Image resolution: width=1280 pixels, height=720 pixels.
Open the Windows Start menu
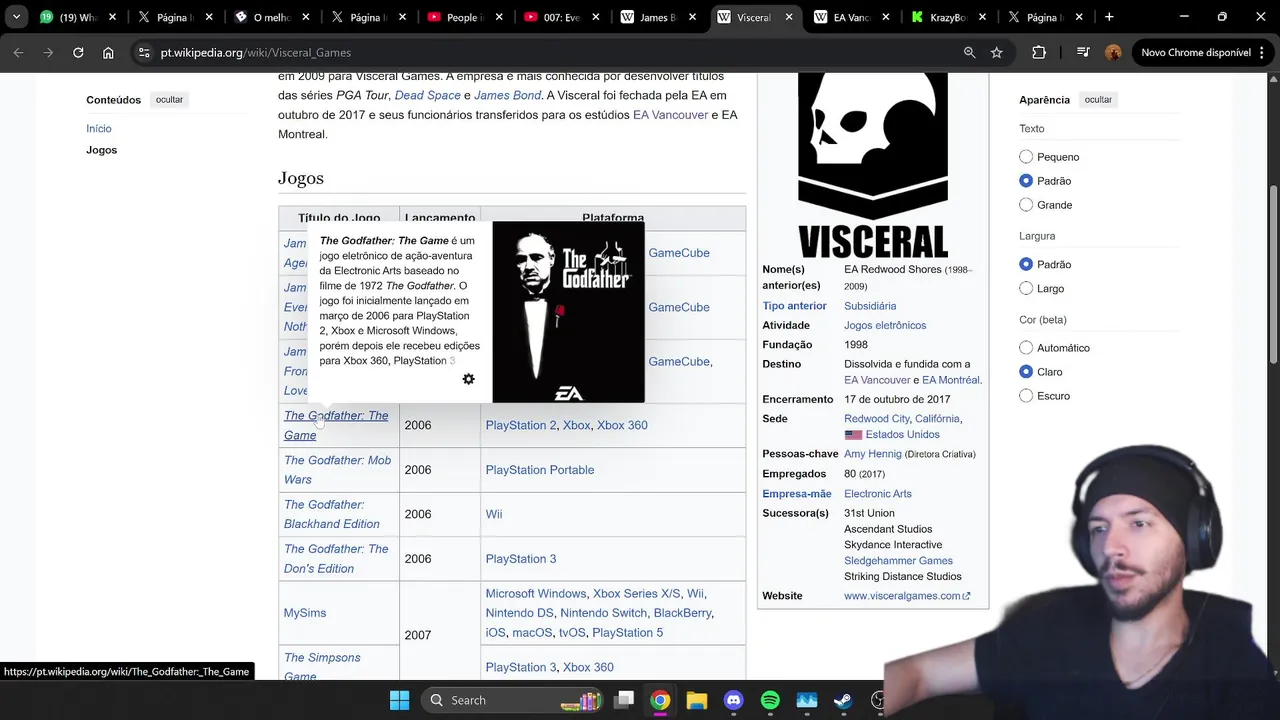(x=399, y=700)
